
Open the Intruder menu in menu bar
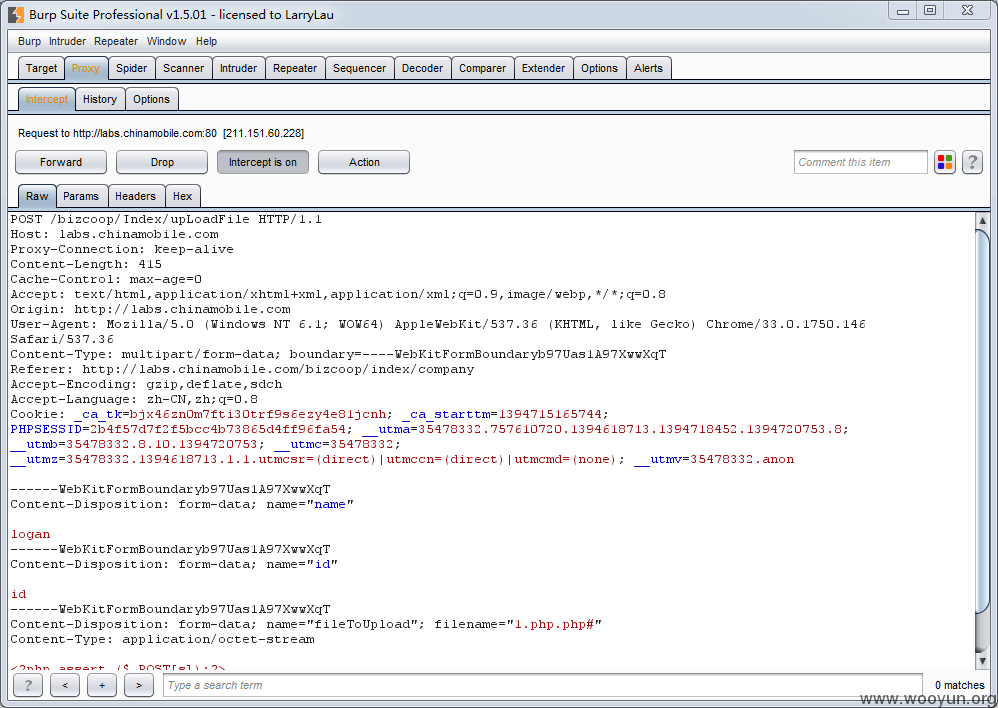67,41
